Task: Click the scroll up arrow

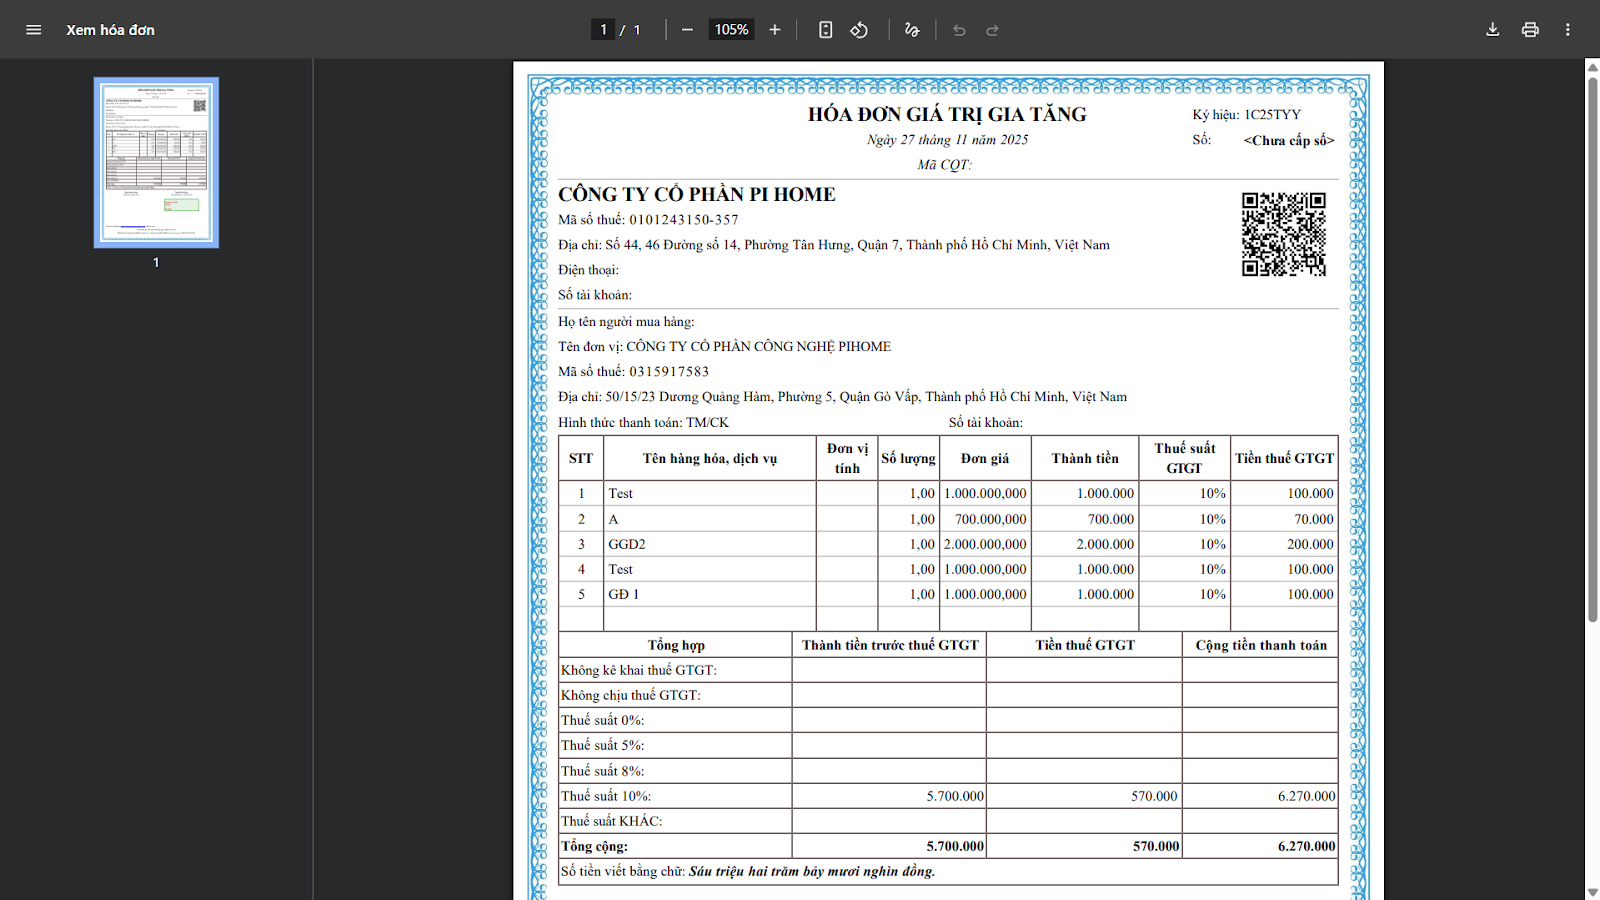Action: point(1592,67)
